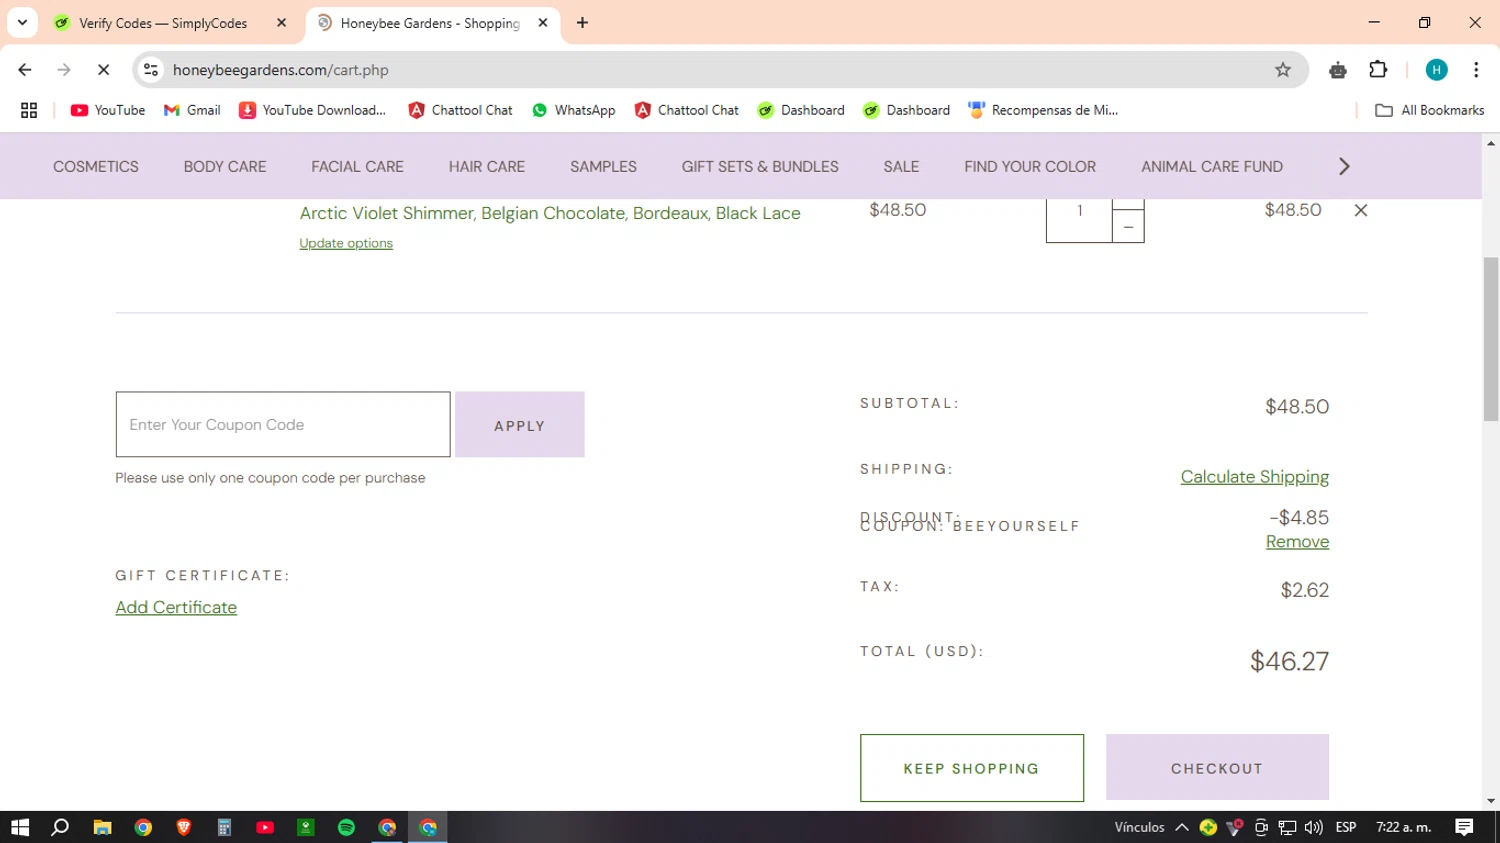Open the first Chattool Chat bookmark

click(x=461, y=110)
